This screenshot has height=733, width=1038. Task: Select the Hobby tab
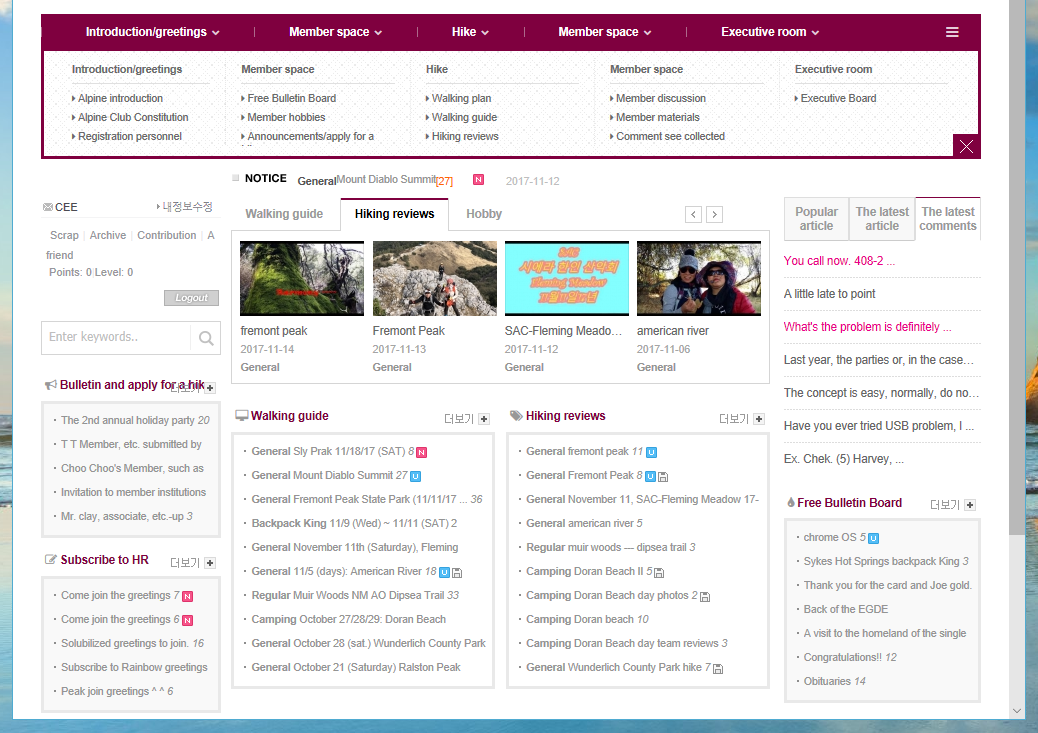point(484,214)
